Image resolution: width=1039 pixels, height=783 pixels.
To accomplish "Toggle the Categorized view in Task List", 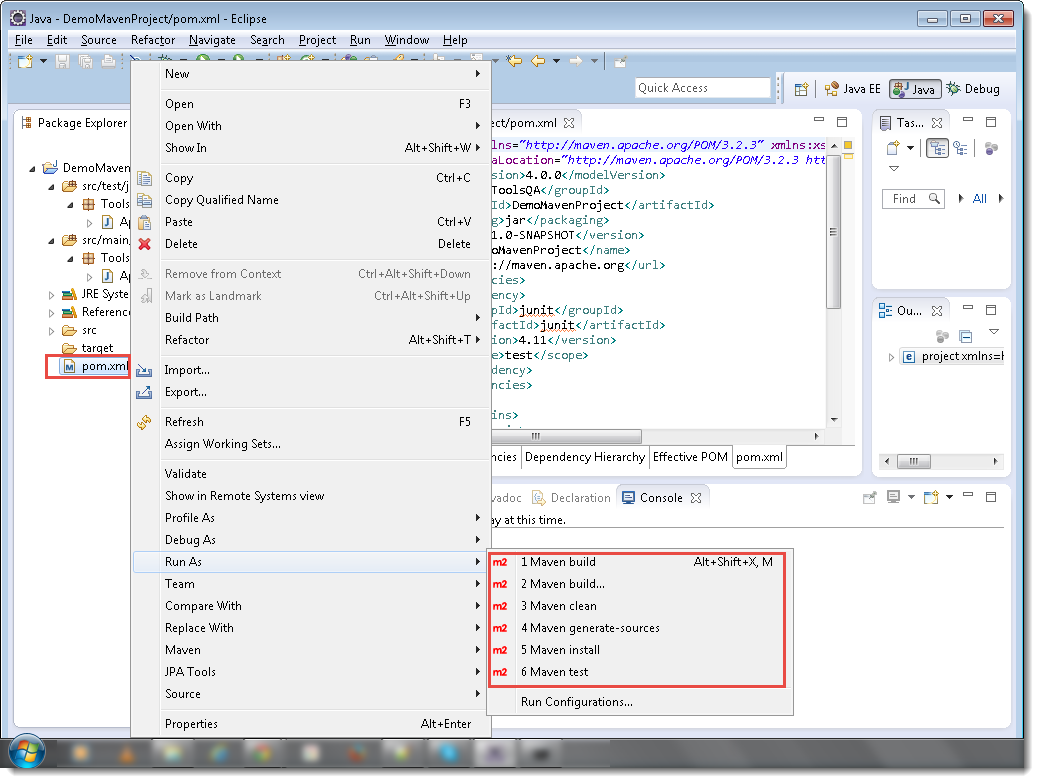I will tap(937, 148).
